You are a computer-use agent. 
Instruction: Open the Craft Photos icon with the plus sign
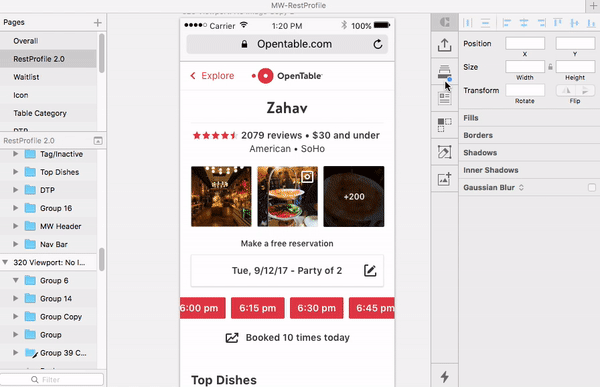[445, 179]
